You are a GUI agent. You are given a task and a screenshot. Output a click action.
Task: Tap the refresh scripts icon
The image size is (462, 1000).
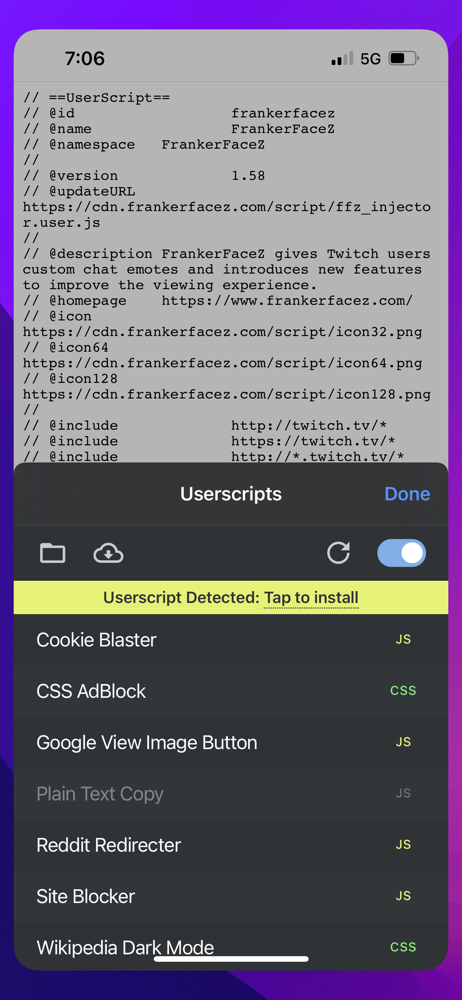[x=338, y=553]
